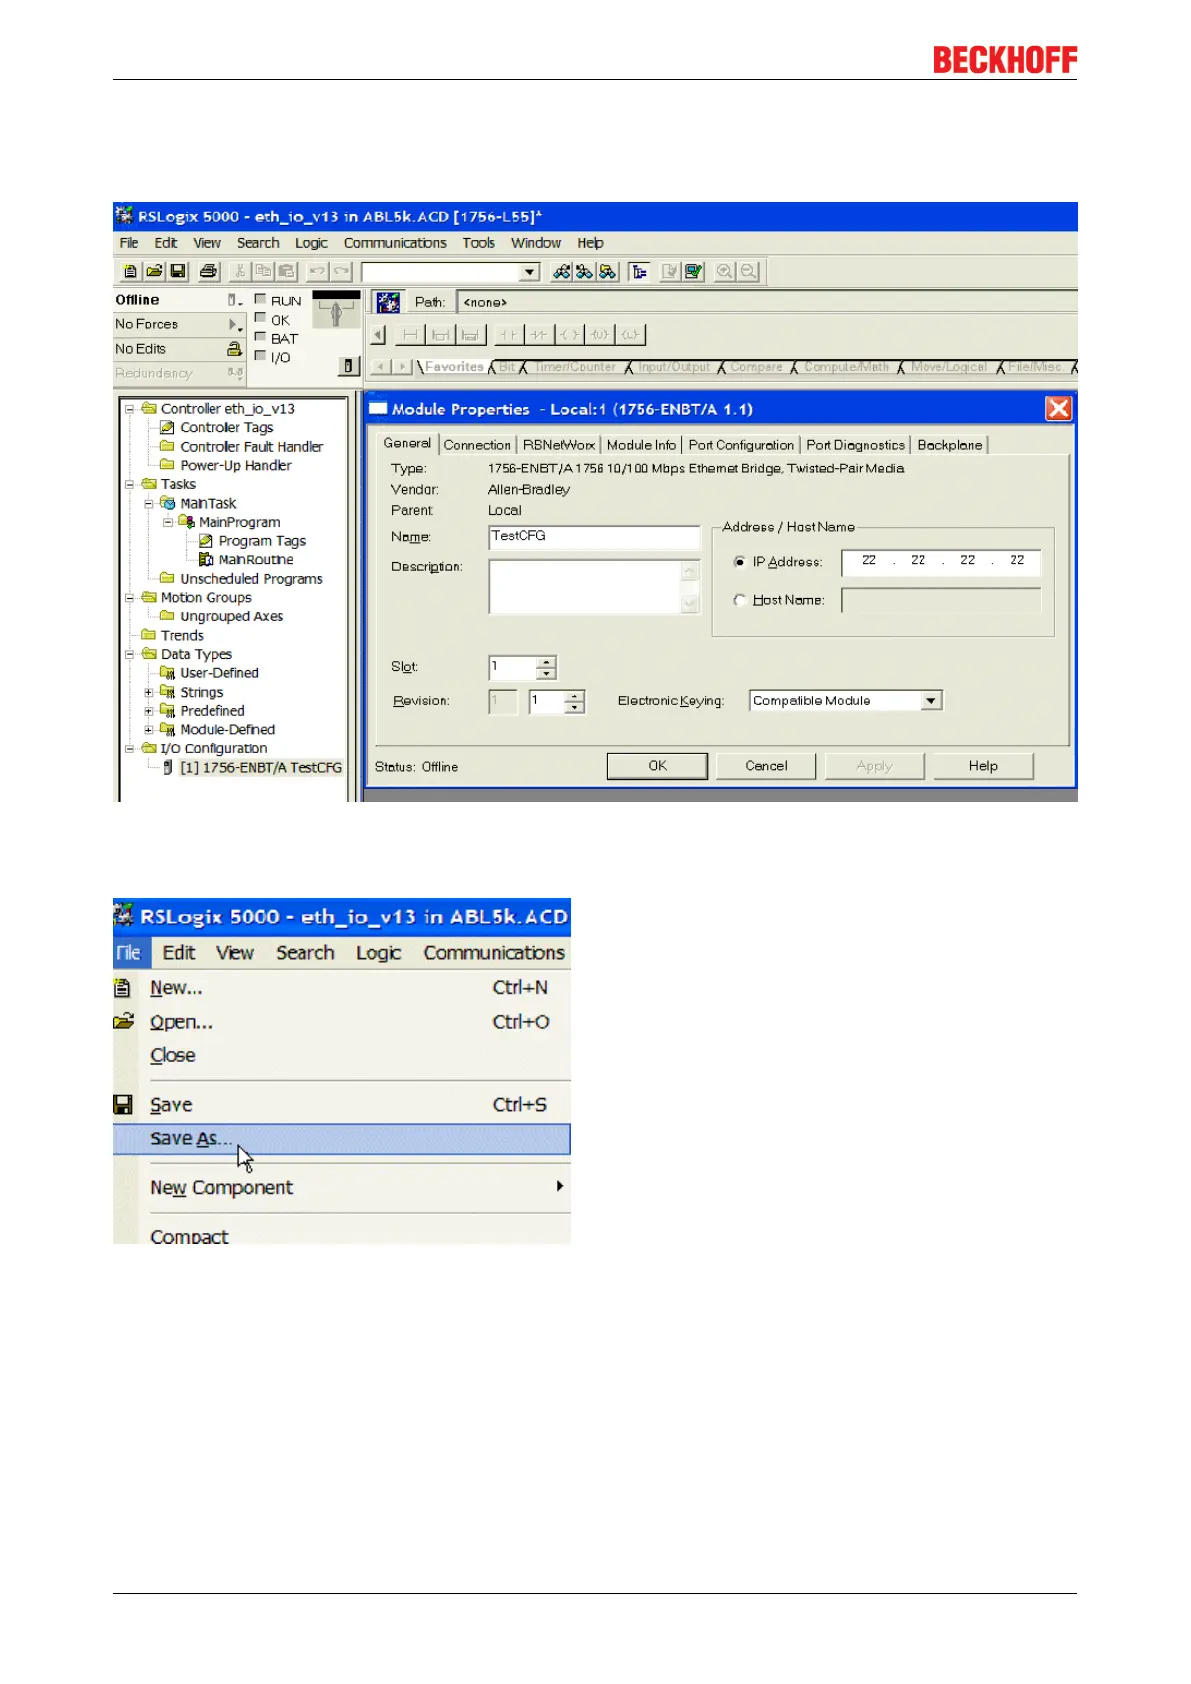
Task: Open the Connection tab
Action: tap(477, 445)
